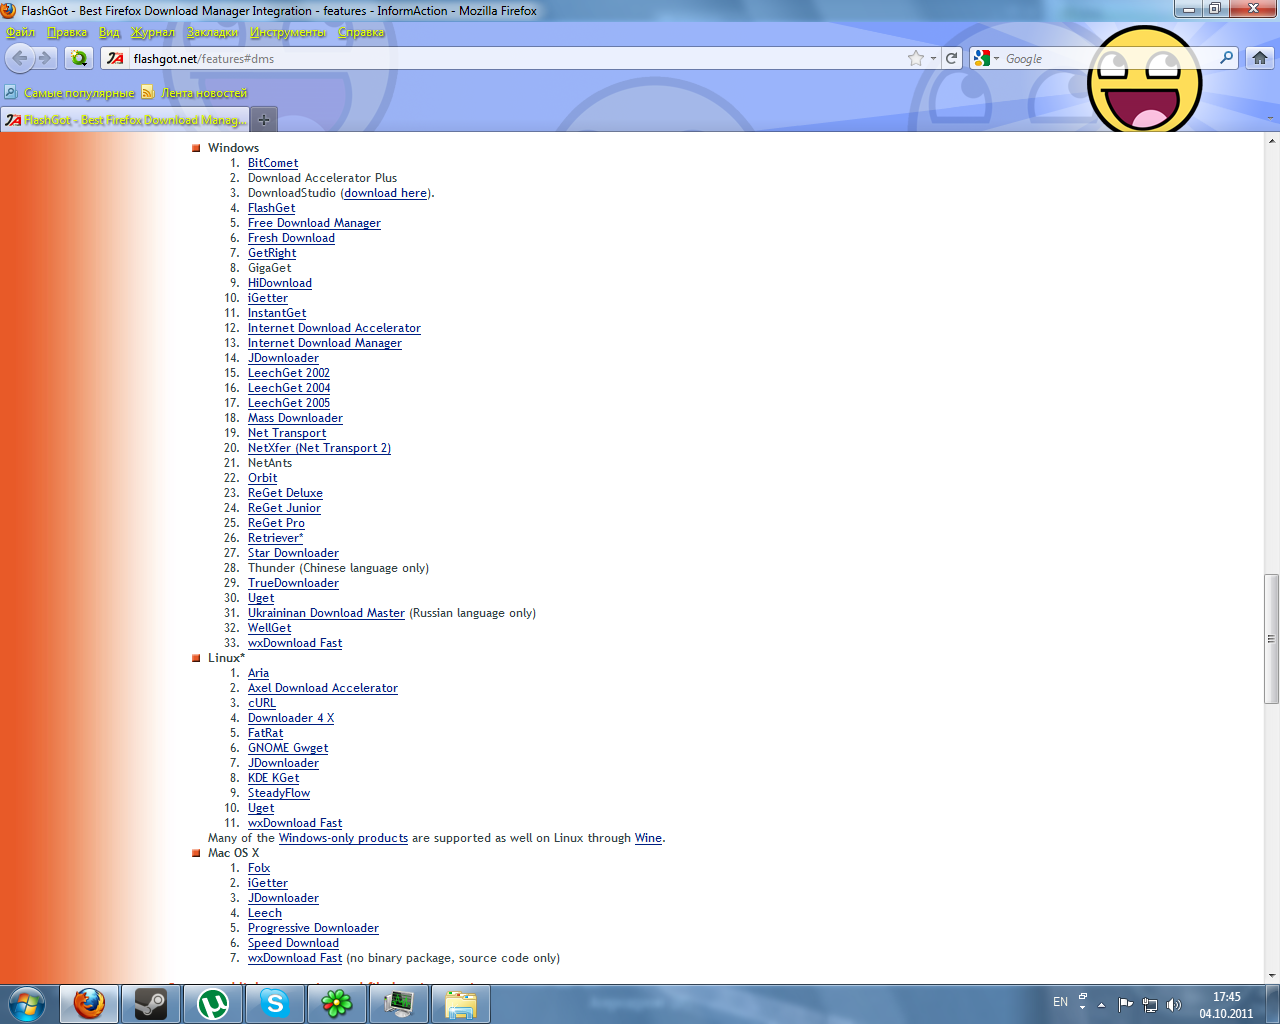Click the green icon beside the forward arrow
1280x1024 pixels.
pos(79,58)
